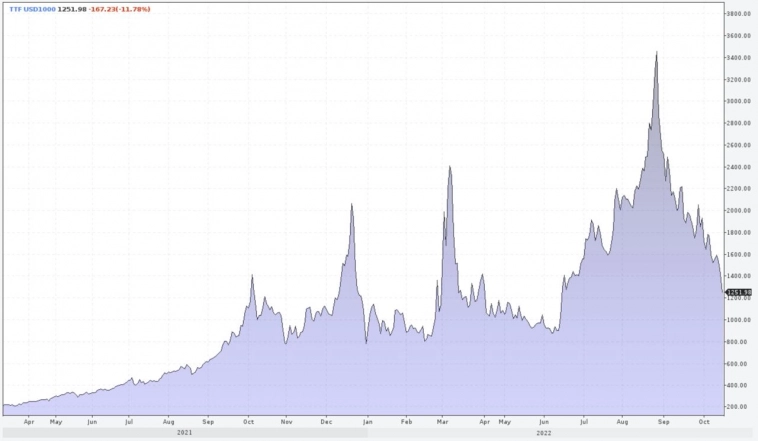The height and width of the screenshot is (441, 758).
Task: Click the TTF USD1000 symbol label
Action: click(31, 8)
